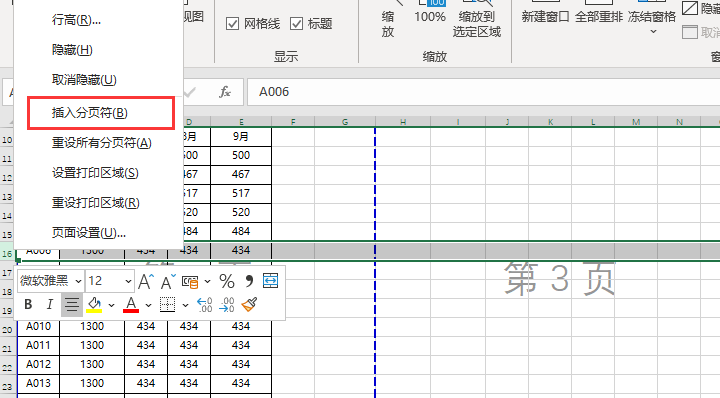Screen dimensions: 720x398
Task: Uncheck the 网格线 checkbox
Action: (x=232, y=24)
